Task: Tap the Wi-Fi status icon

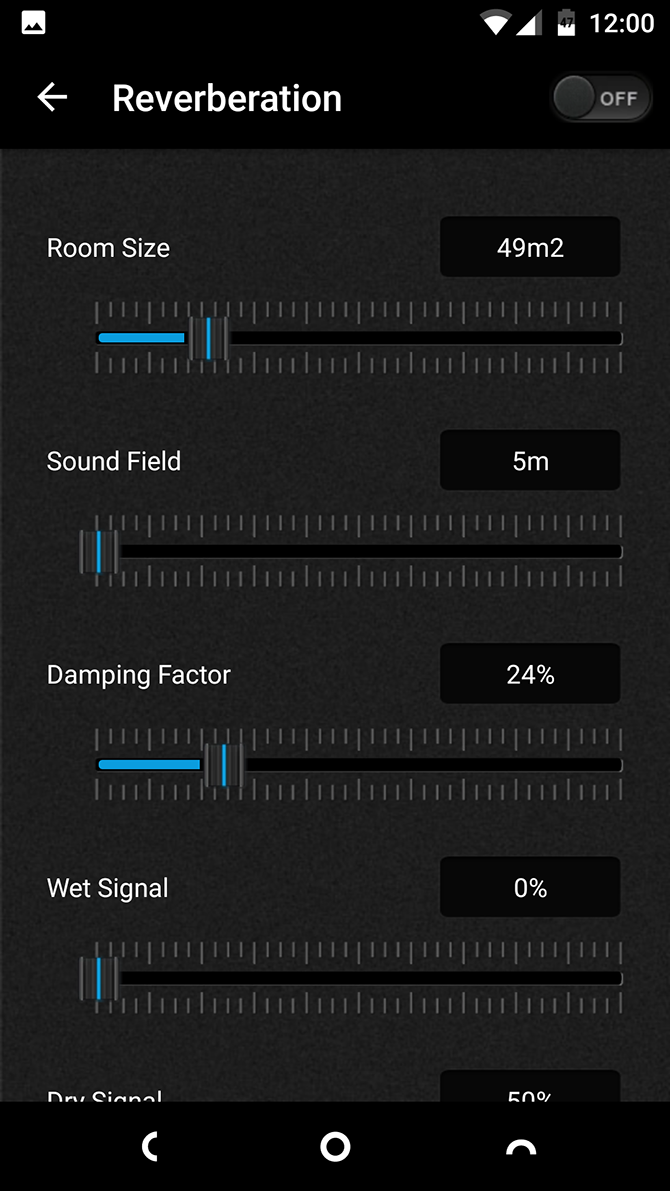Action: [494, 23]
